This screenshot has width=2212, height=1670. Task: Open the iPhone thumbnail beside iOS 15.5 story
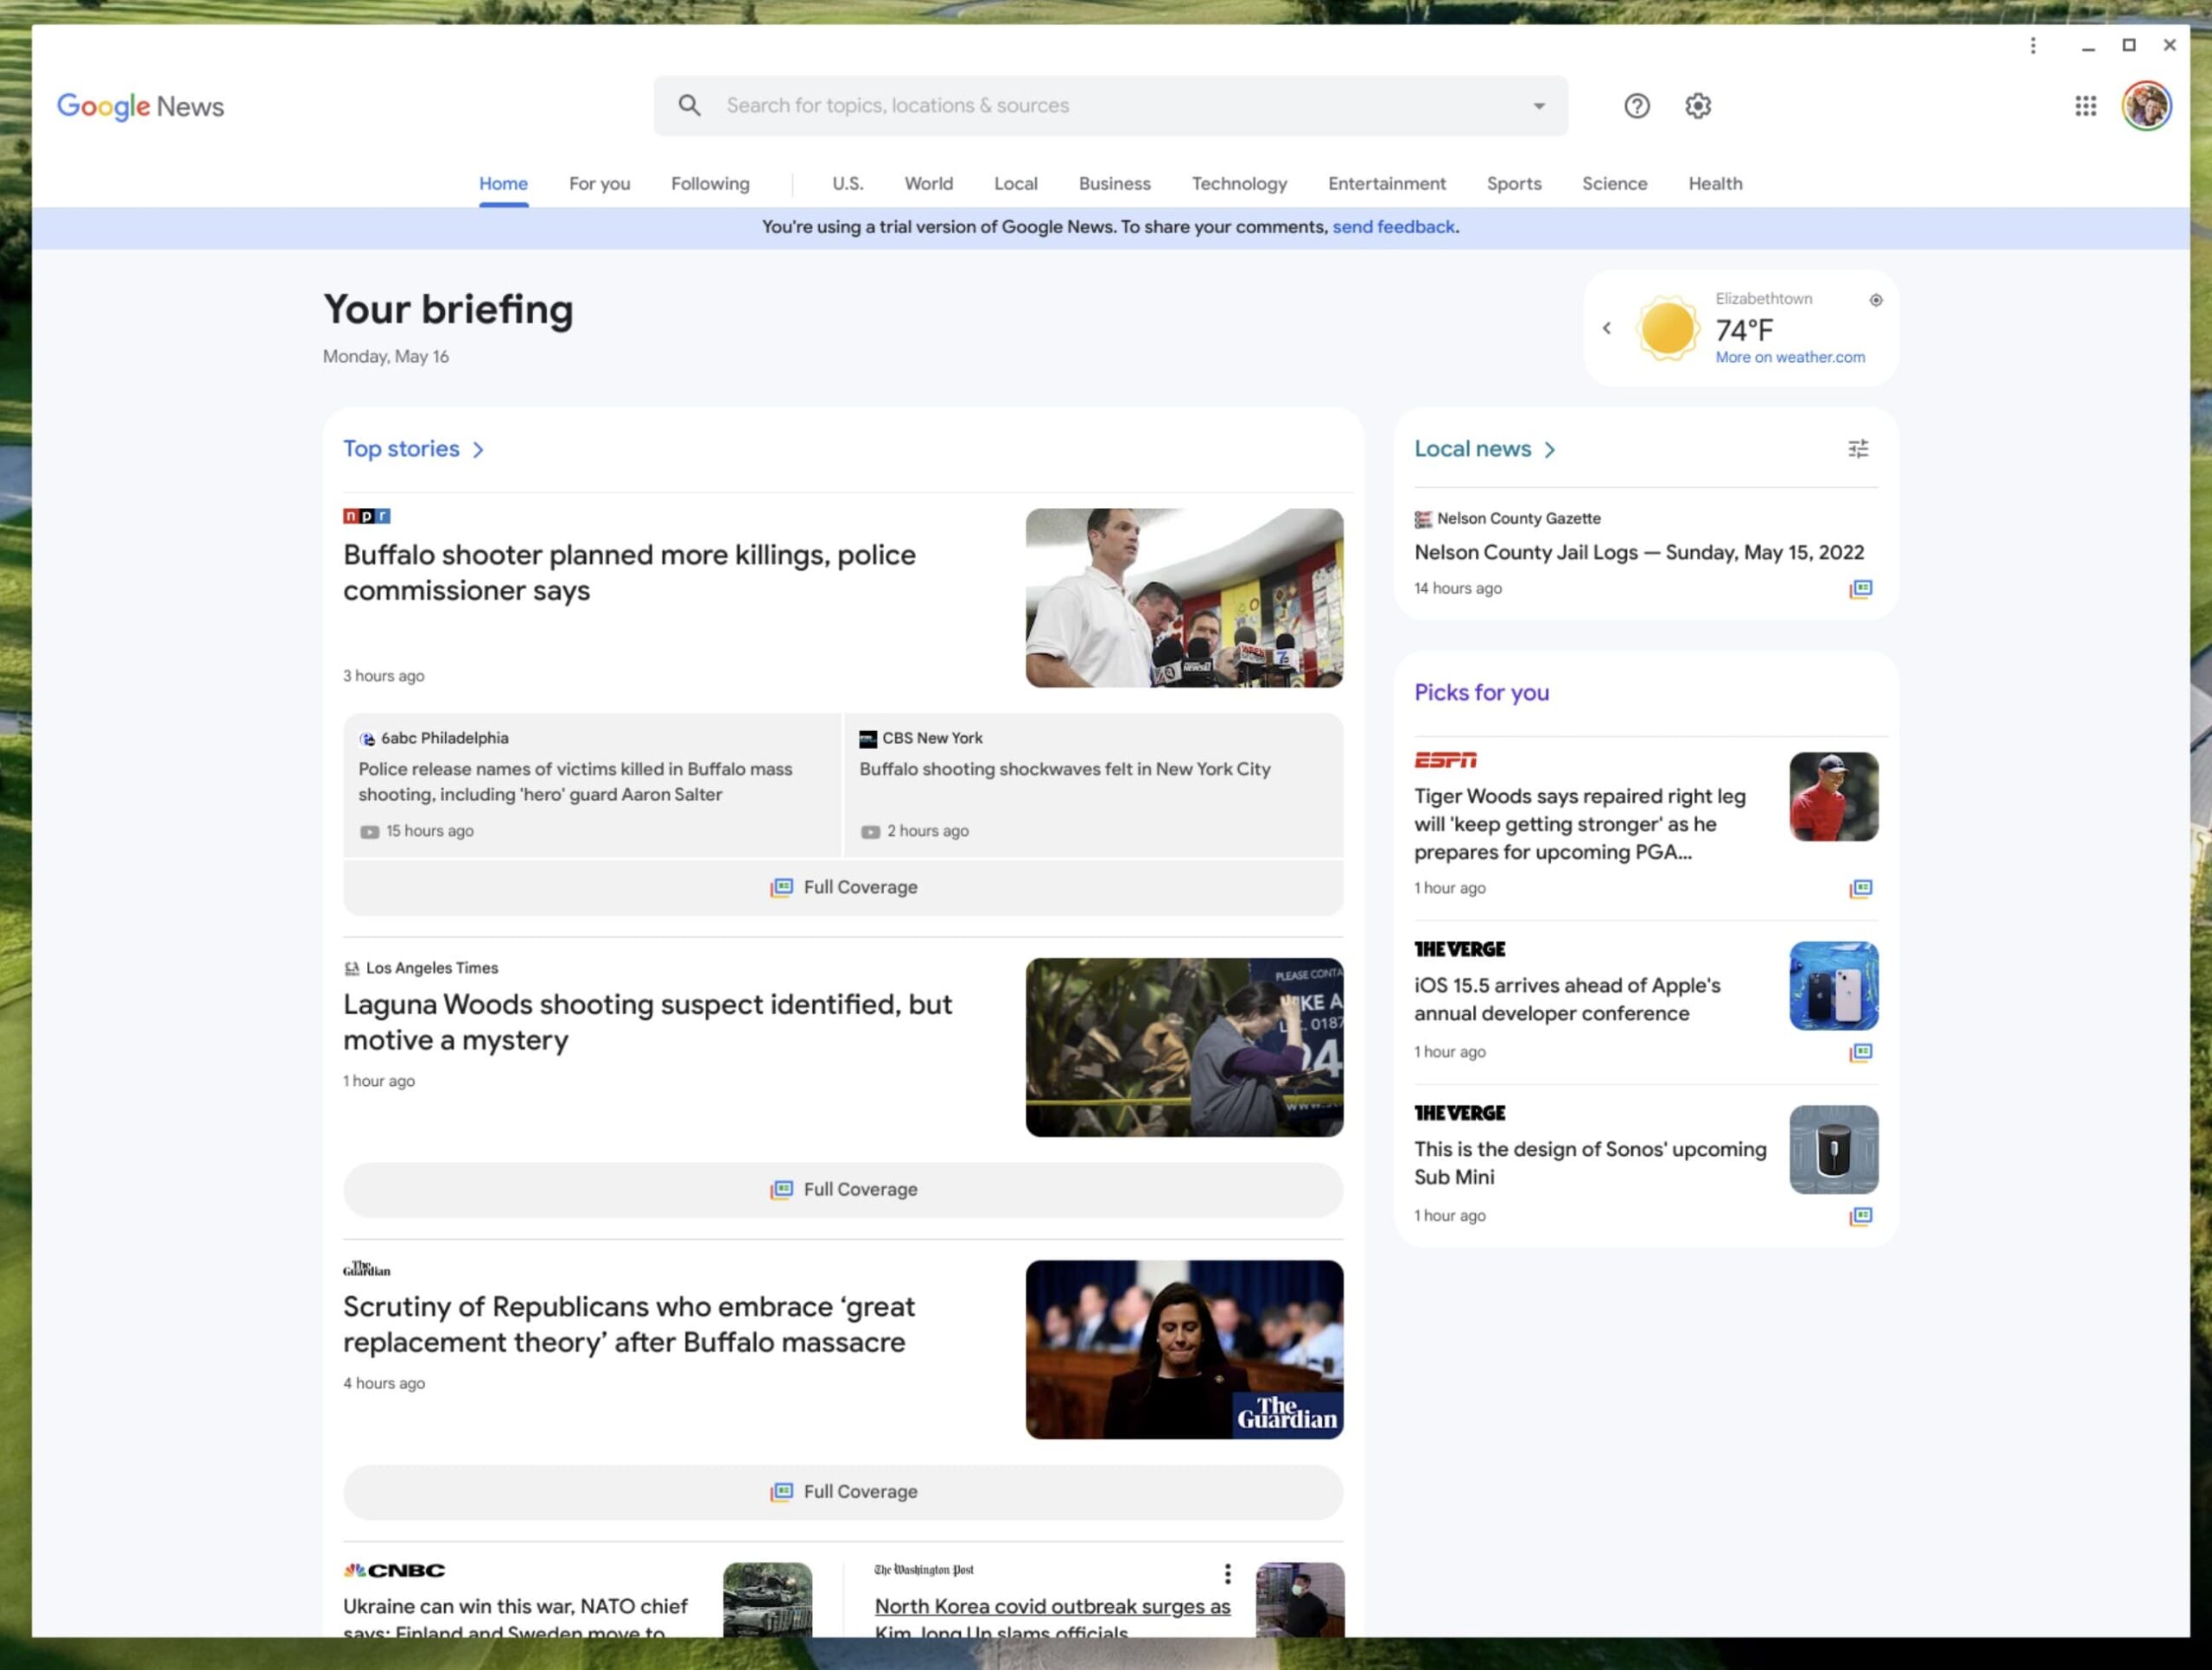[1833, 985]
